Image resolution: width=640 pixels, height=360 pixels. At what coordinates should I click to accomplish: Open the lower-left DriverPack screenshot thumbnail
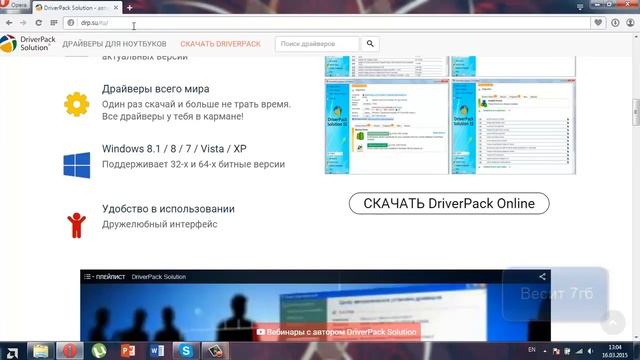[x=386, y=127]
